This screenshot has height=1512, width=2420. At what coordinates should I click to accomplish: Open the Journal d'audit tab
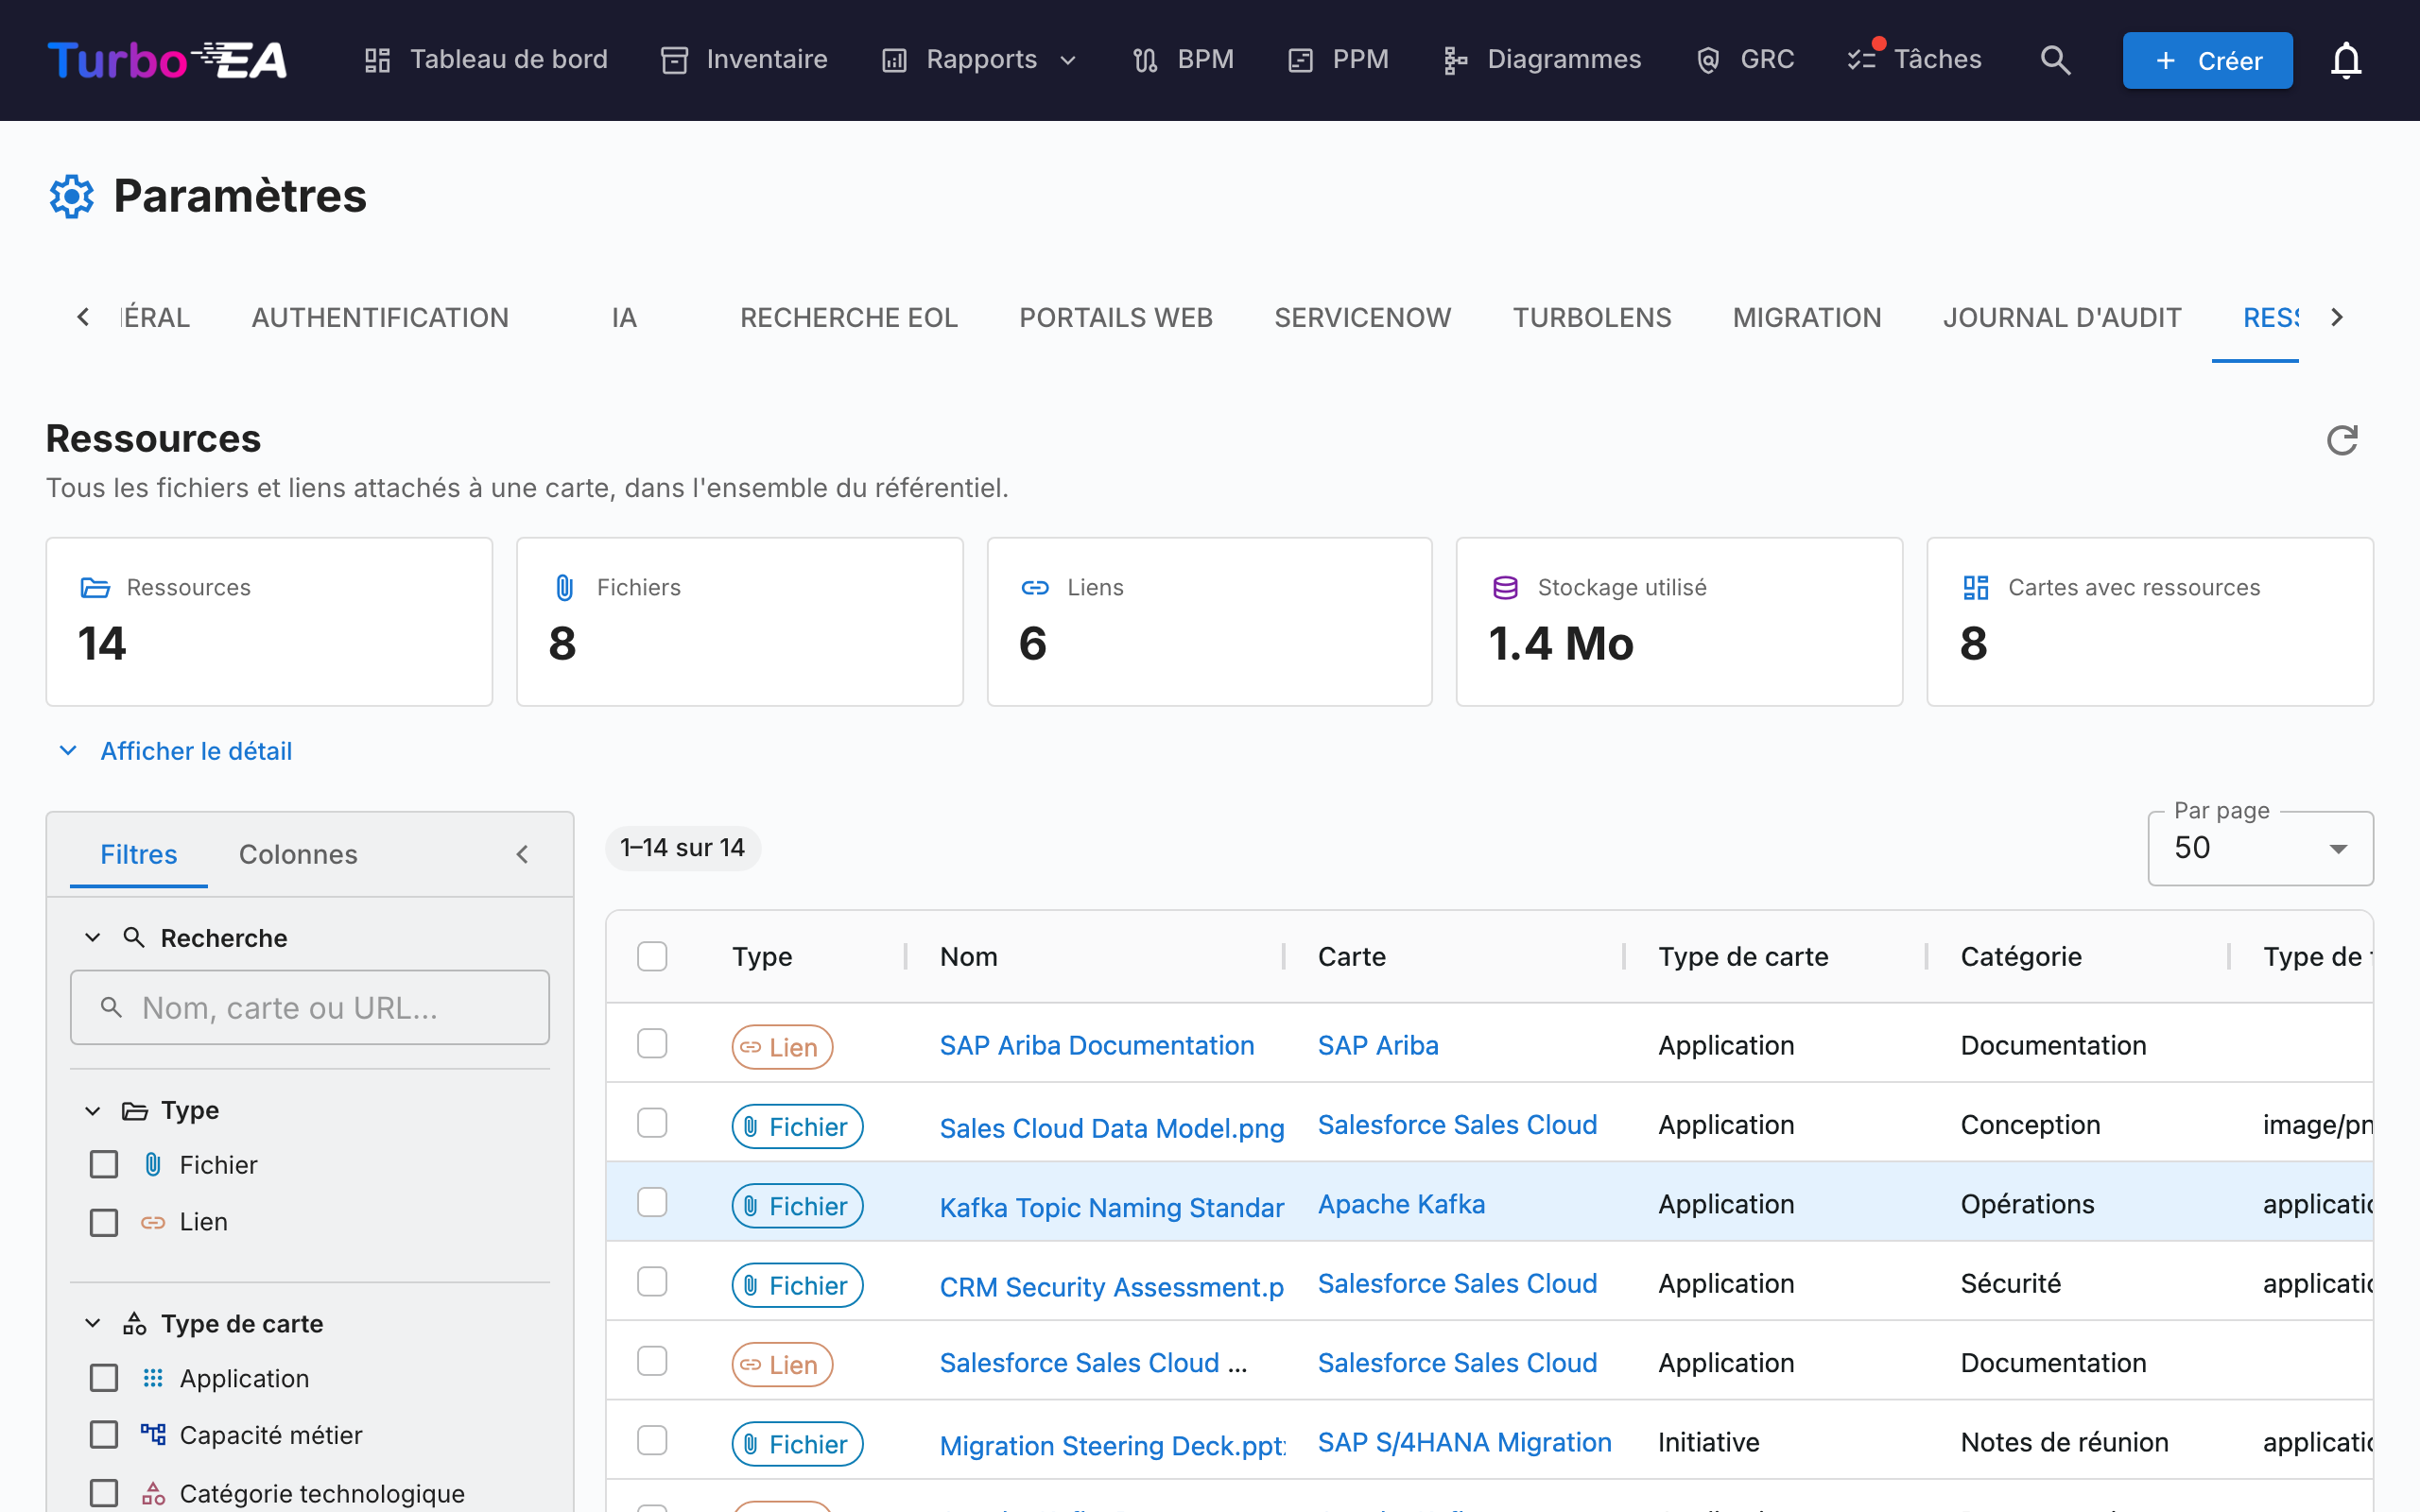(2062, 318)
